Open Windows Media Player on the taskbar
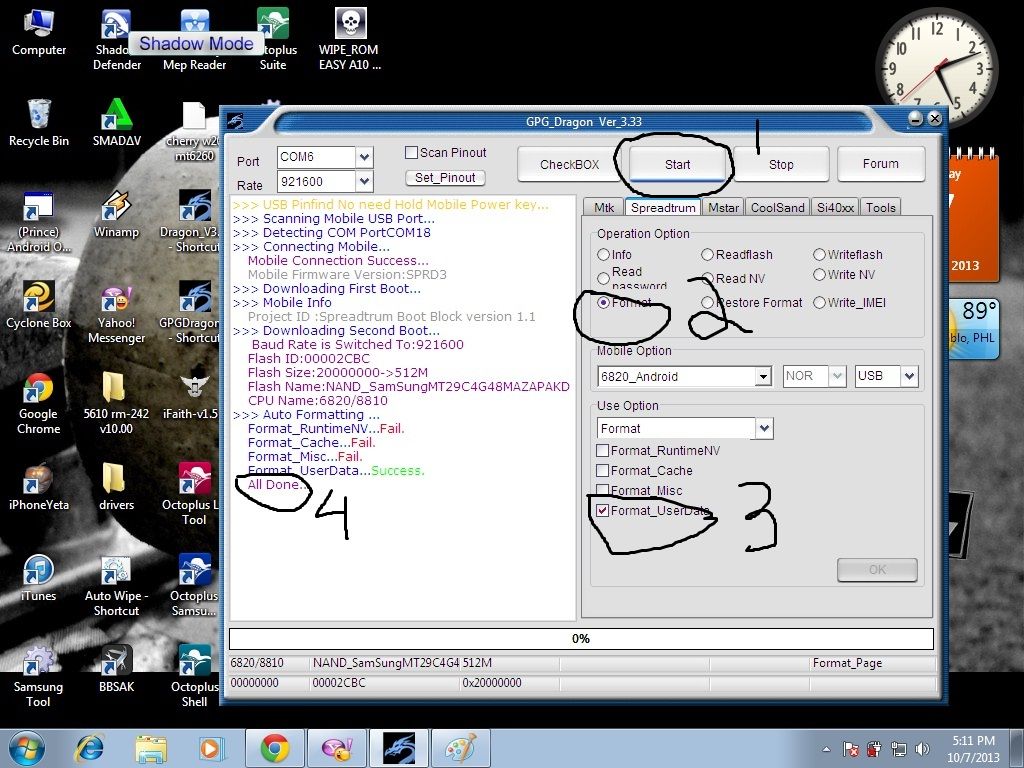Viewport: 1024px width, 768px height. pyautogui.click(x=212, y=748)
